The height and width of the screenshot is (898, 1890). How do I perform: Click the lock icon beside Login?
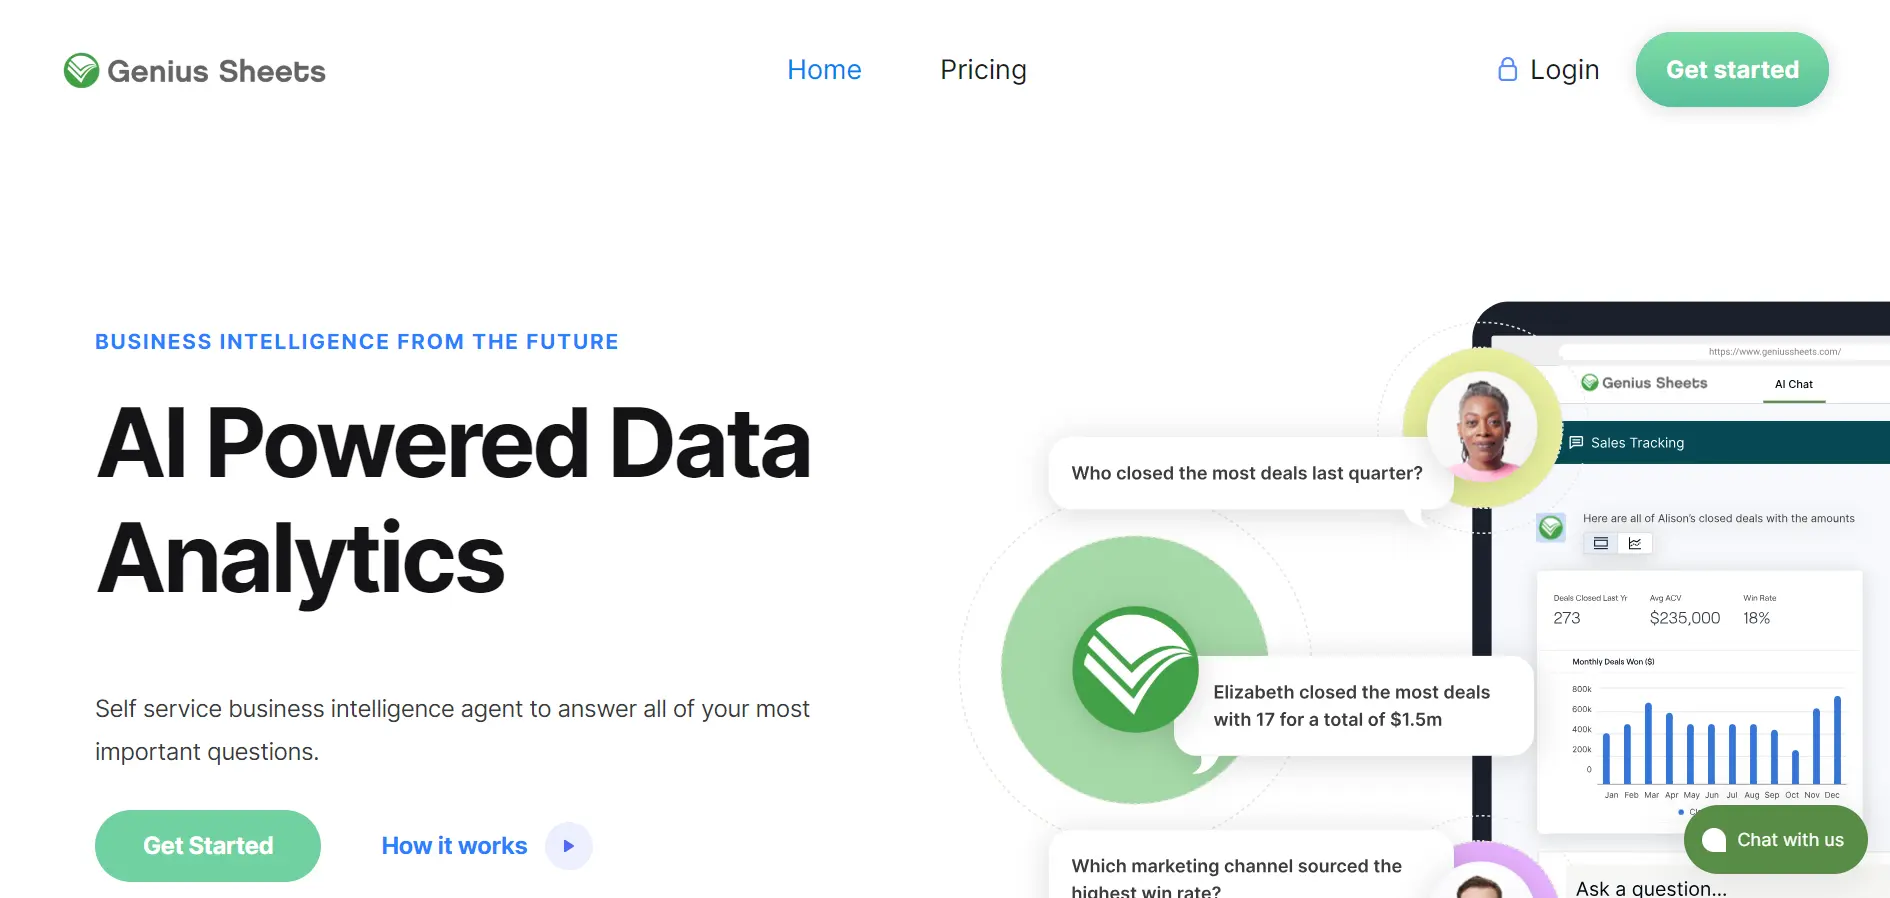pos(1507,69)
